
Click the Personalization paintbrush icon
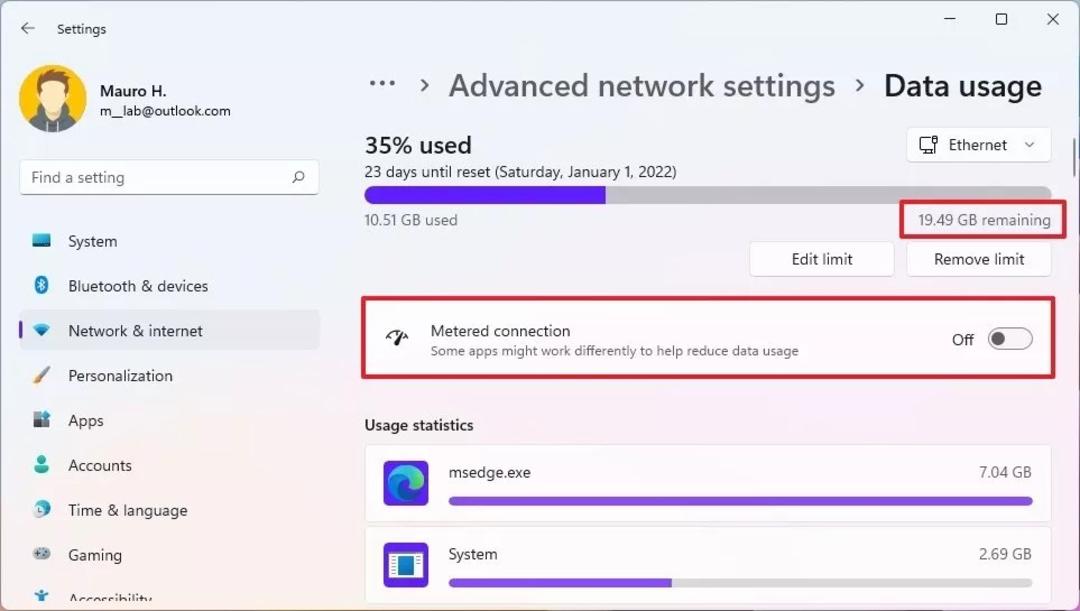pyautogui.click(x=41, y=375)
